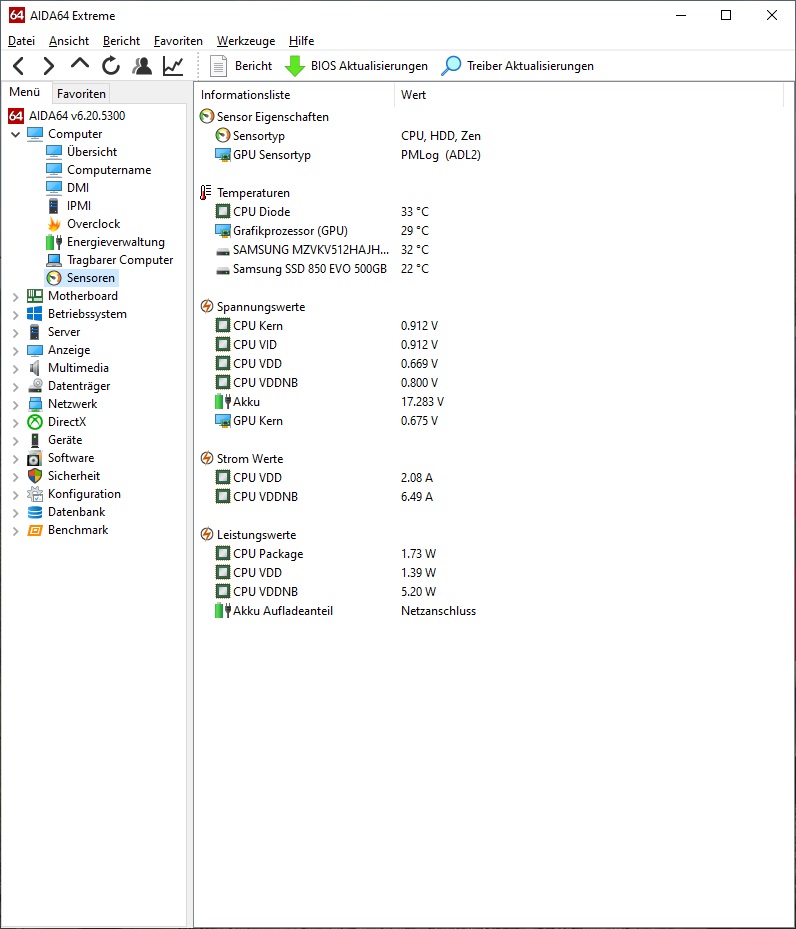Expand the Anzeige tree node

tap(15, 351)
